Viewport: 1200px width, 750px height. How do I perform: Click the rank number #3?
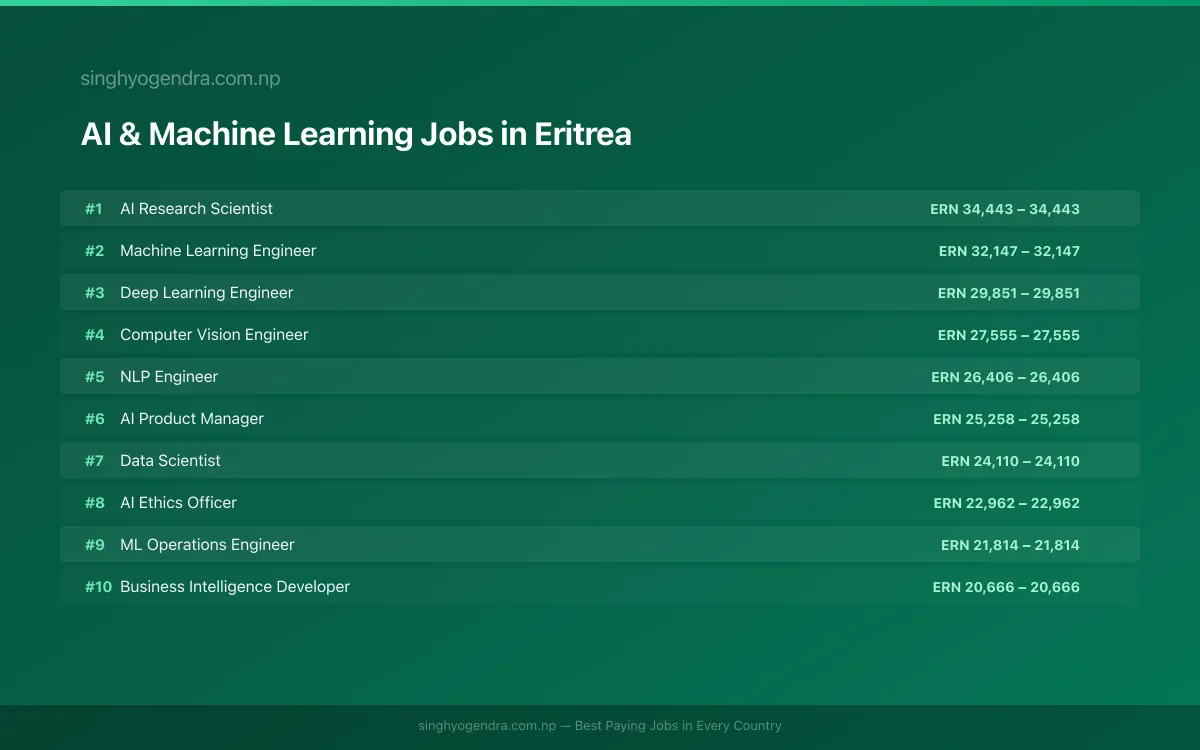(x=94, y=293)
